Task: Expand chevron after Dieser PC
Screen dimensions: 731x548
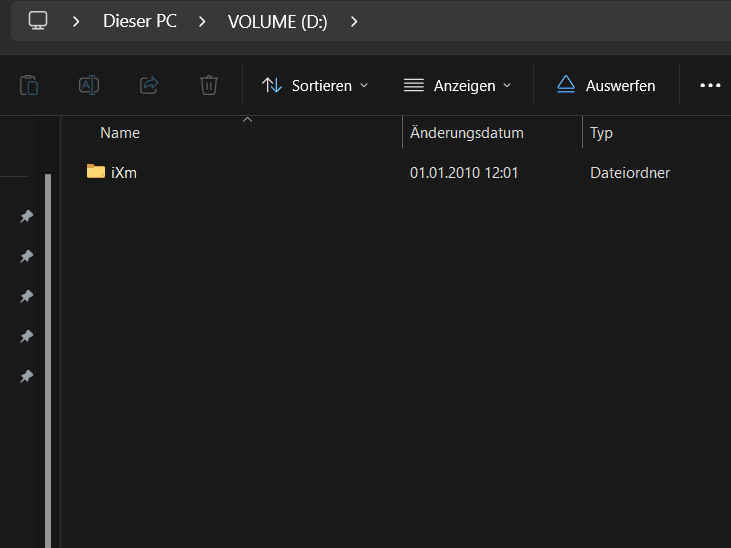Action: [x=202, y=21]
